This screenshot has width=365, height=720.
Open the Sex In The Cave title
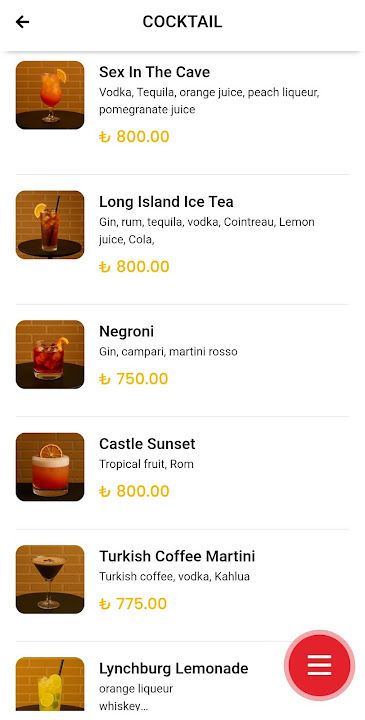click(154, 72)
